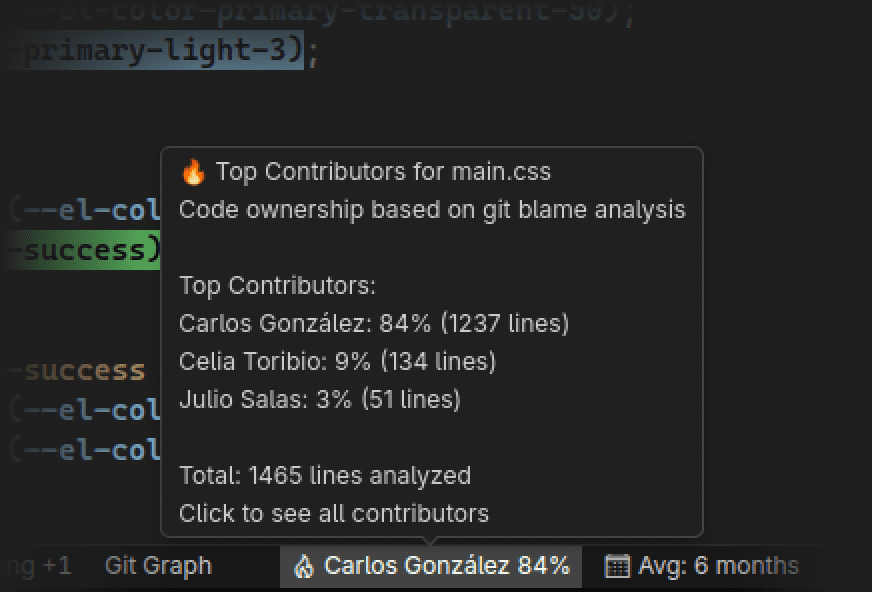The width and height of the screenshot is (872, 592).
Task: Click the 'Top Contributors:' section heading
Action: 277,286
